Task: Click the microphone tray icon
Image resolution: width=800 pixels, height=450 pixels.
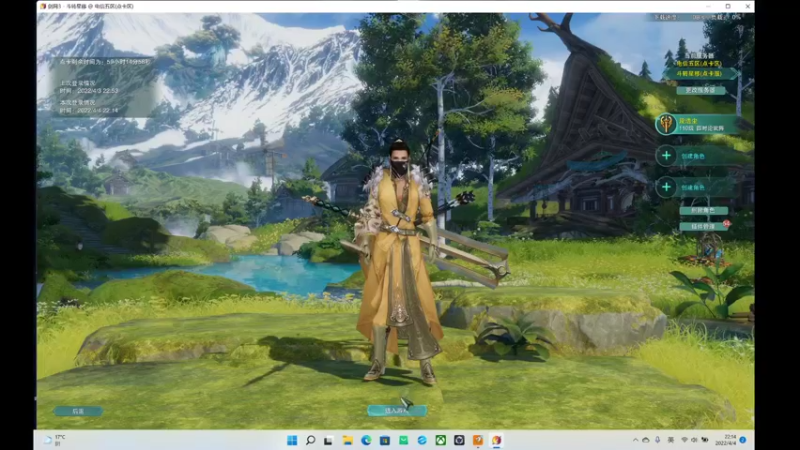Action: pyautogui.click(x=658, y=440)
